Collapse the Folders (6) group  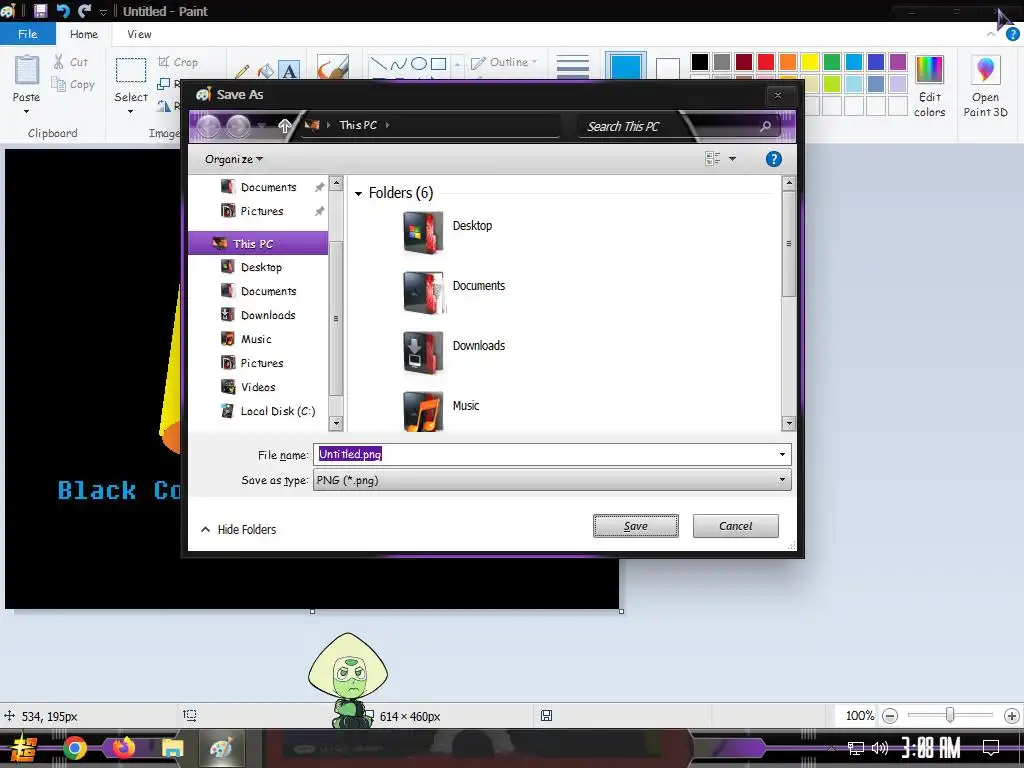[358, 194]
